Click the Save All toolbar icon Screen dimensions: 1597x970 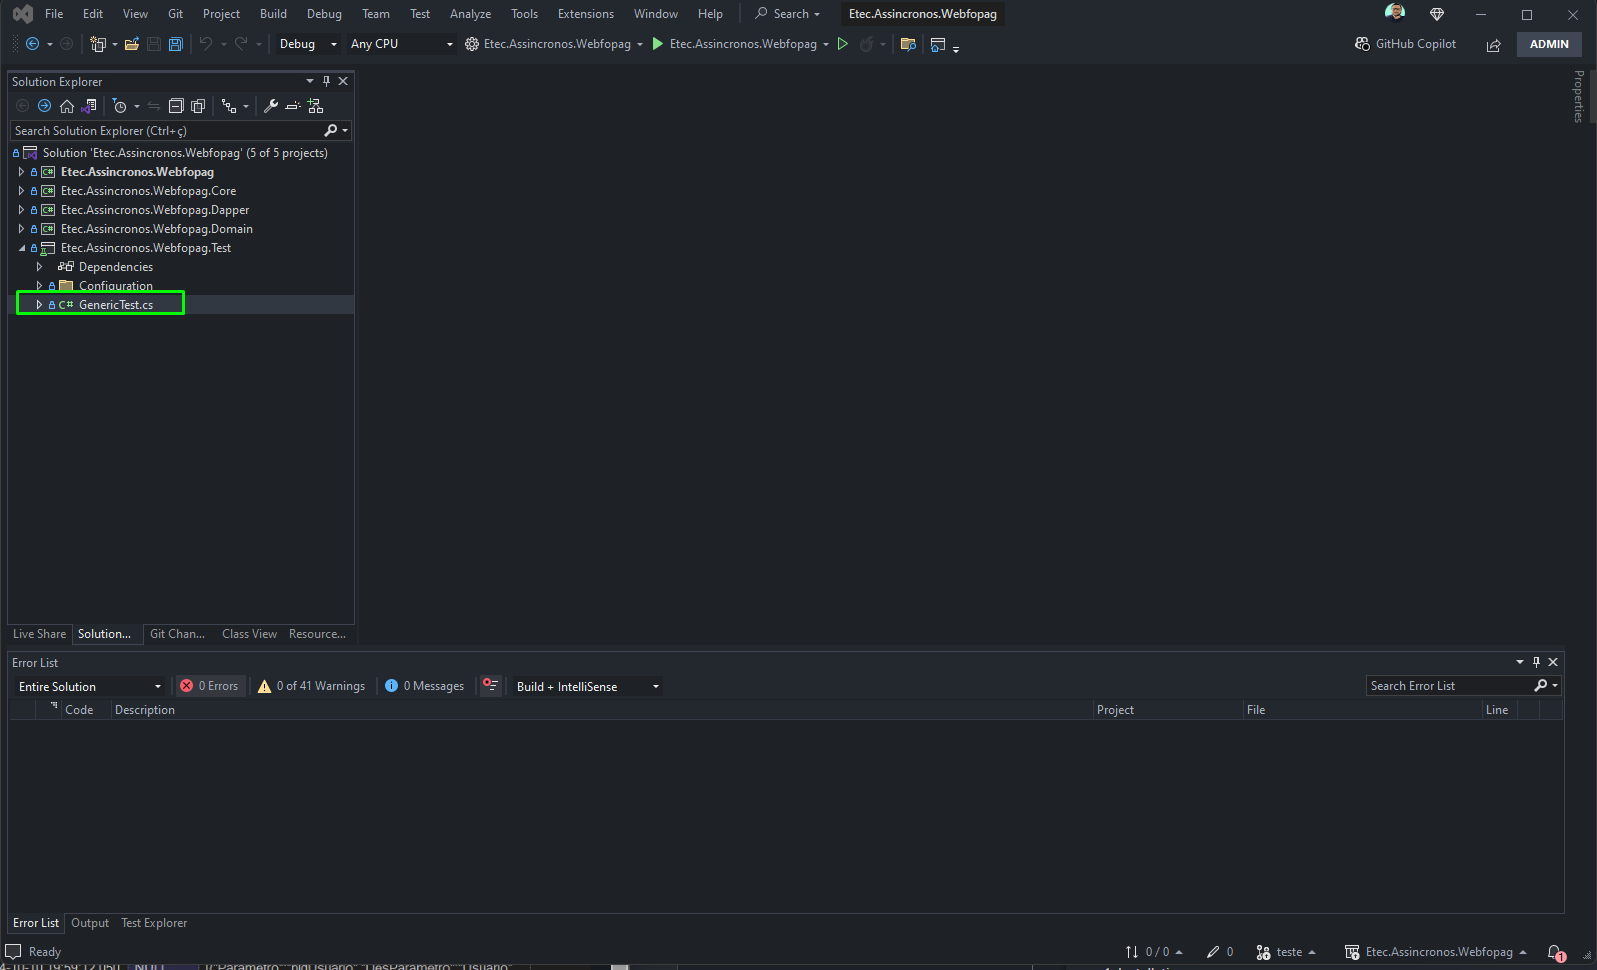(176, 44)
